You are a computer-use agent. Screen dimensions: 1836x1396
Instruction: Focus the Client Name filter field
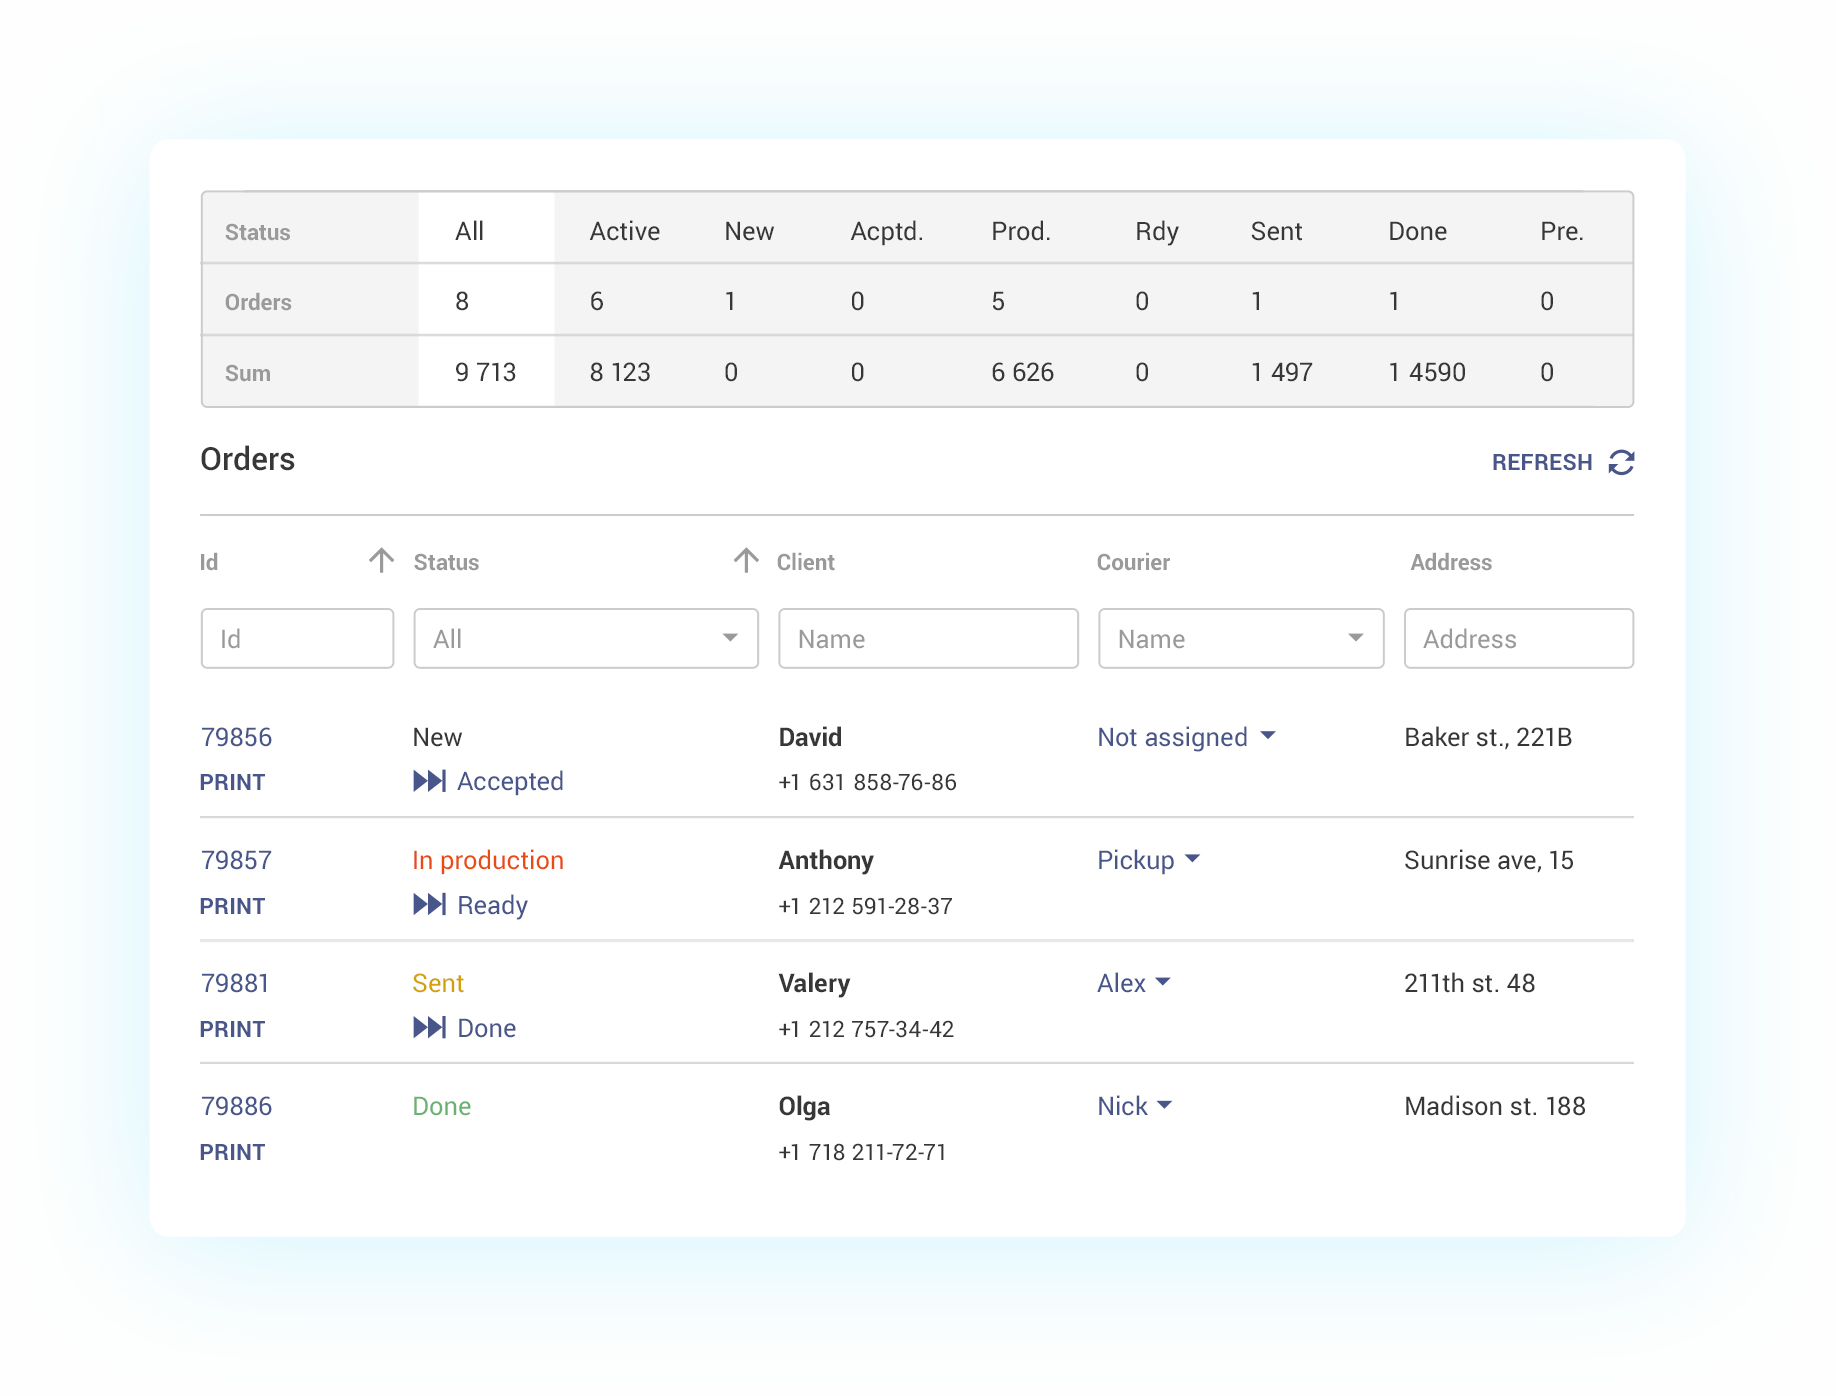pos(928,638)
